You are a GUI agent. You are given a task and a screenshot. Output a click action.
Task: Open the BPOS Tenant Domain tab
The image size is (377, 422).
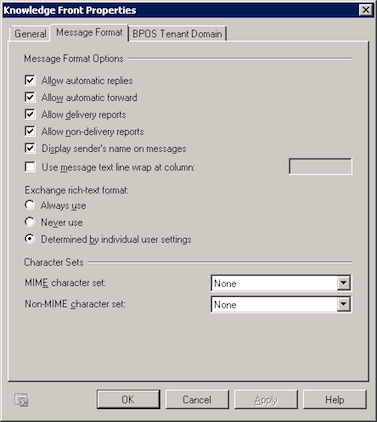pos(177,34)
